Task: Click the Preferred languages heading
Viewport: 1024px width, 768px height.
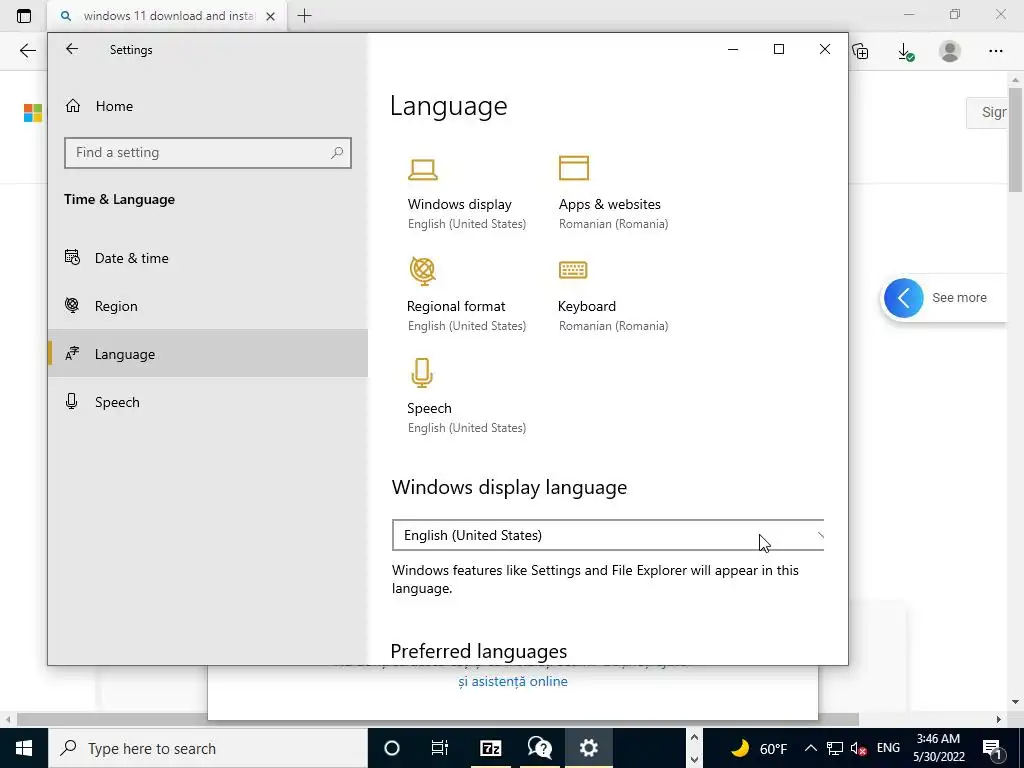Action: (x=479, y=651)
